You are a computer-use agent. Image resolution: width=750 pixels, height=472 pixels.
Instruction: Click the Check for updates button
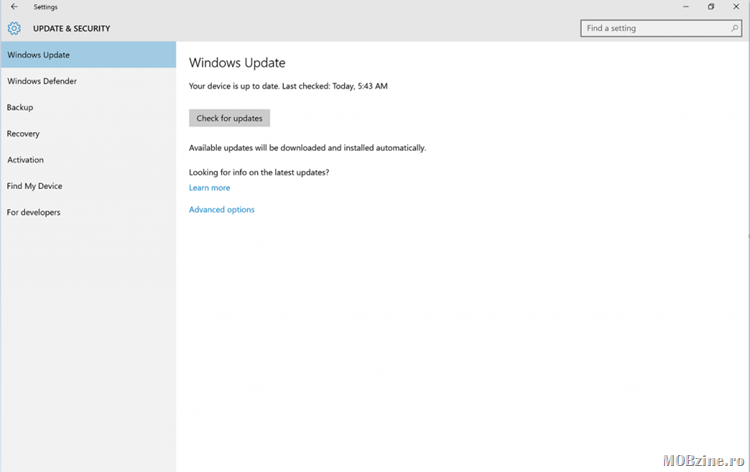(x=229, y=118)
